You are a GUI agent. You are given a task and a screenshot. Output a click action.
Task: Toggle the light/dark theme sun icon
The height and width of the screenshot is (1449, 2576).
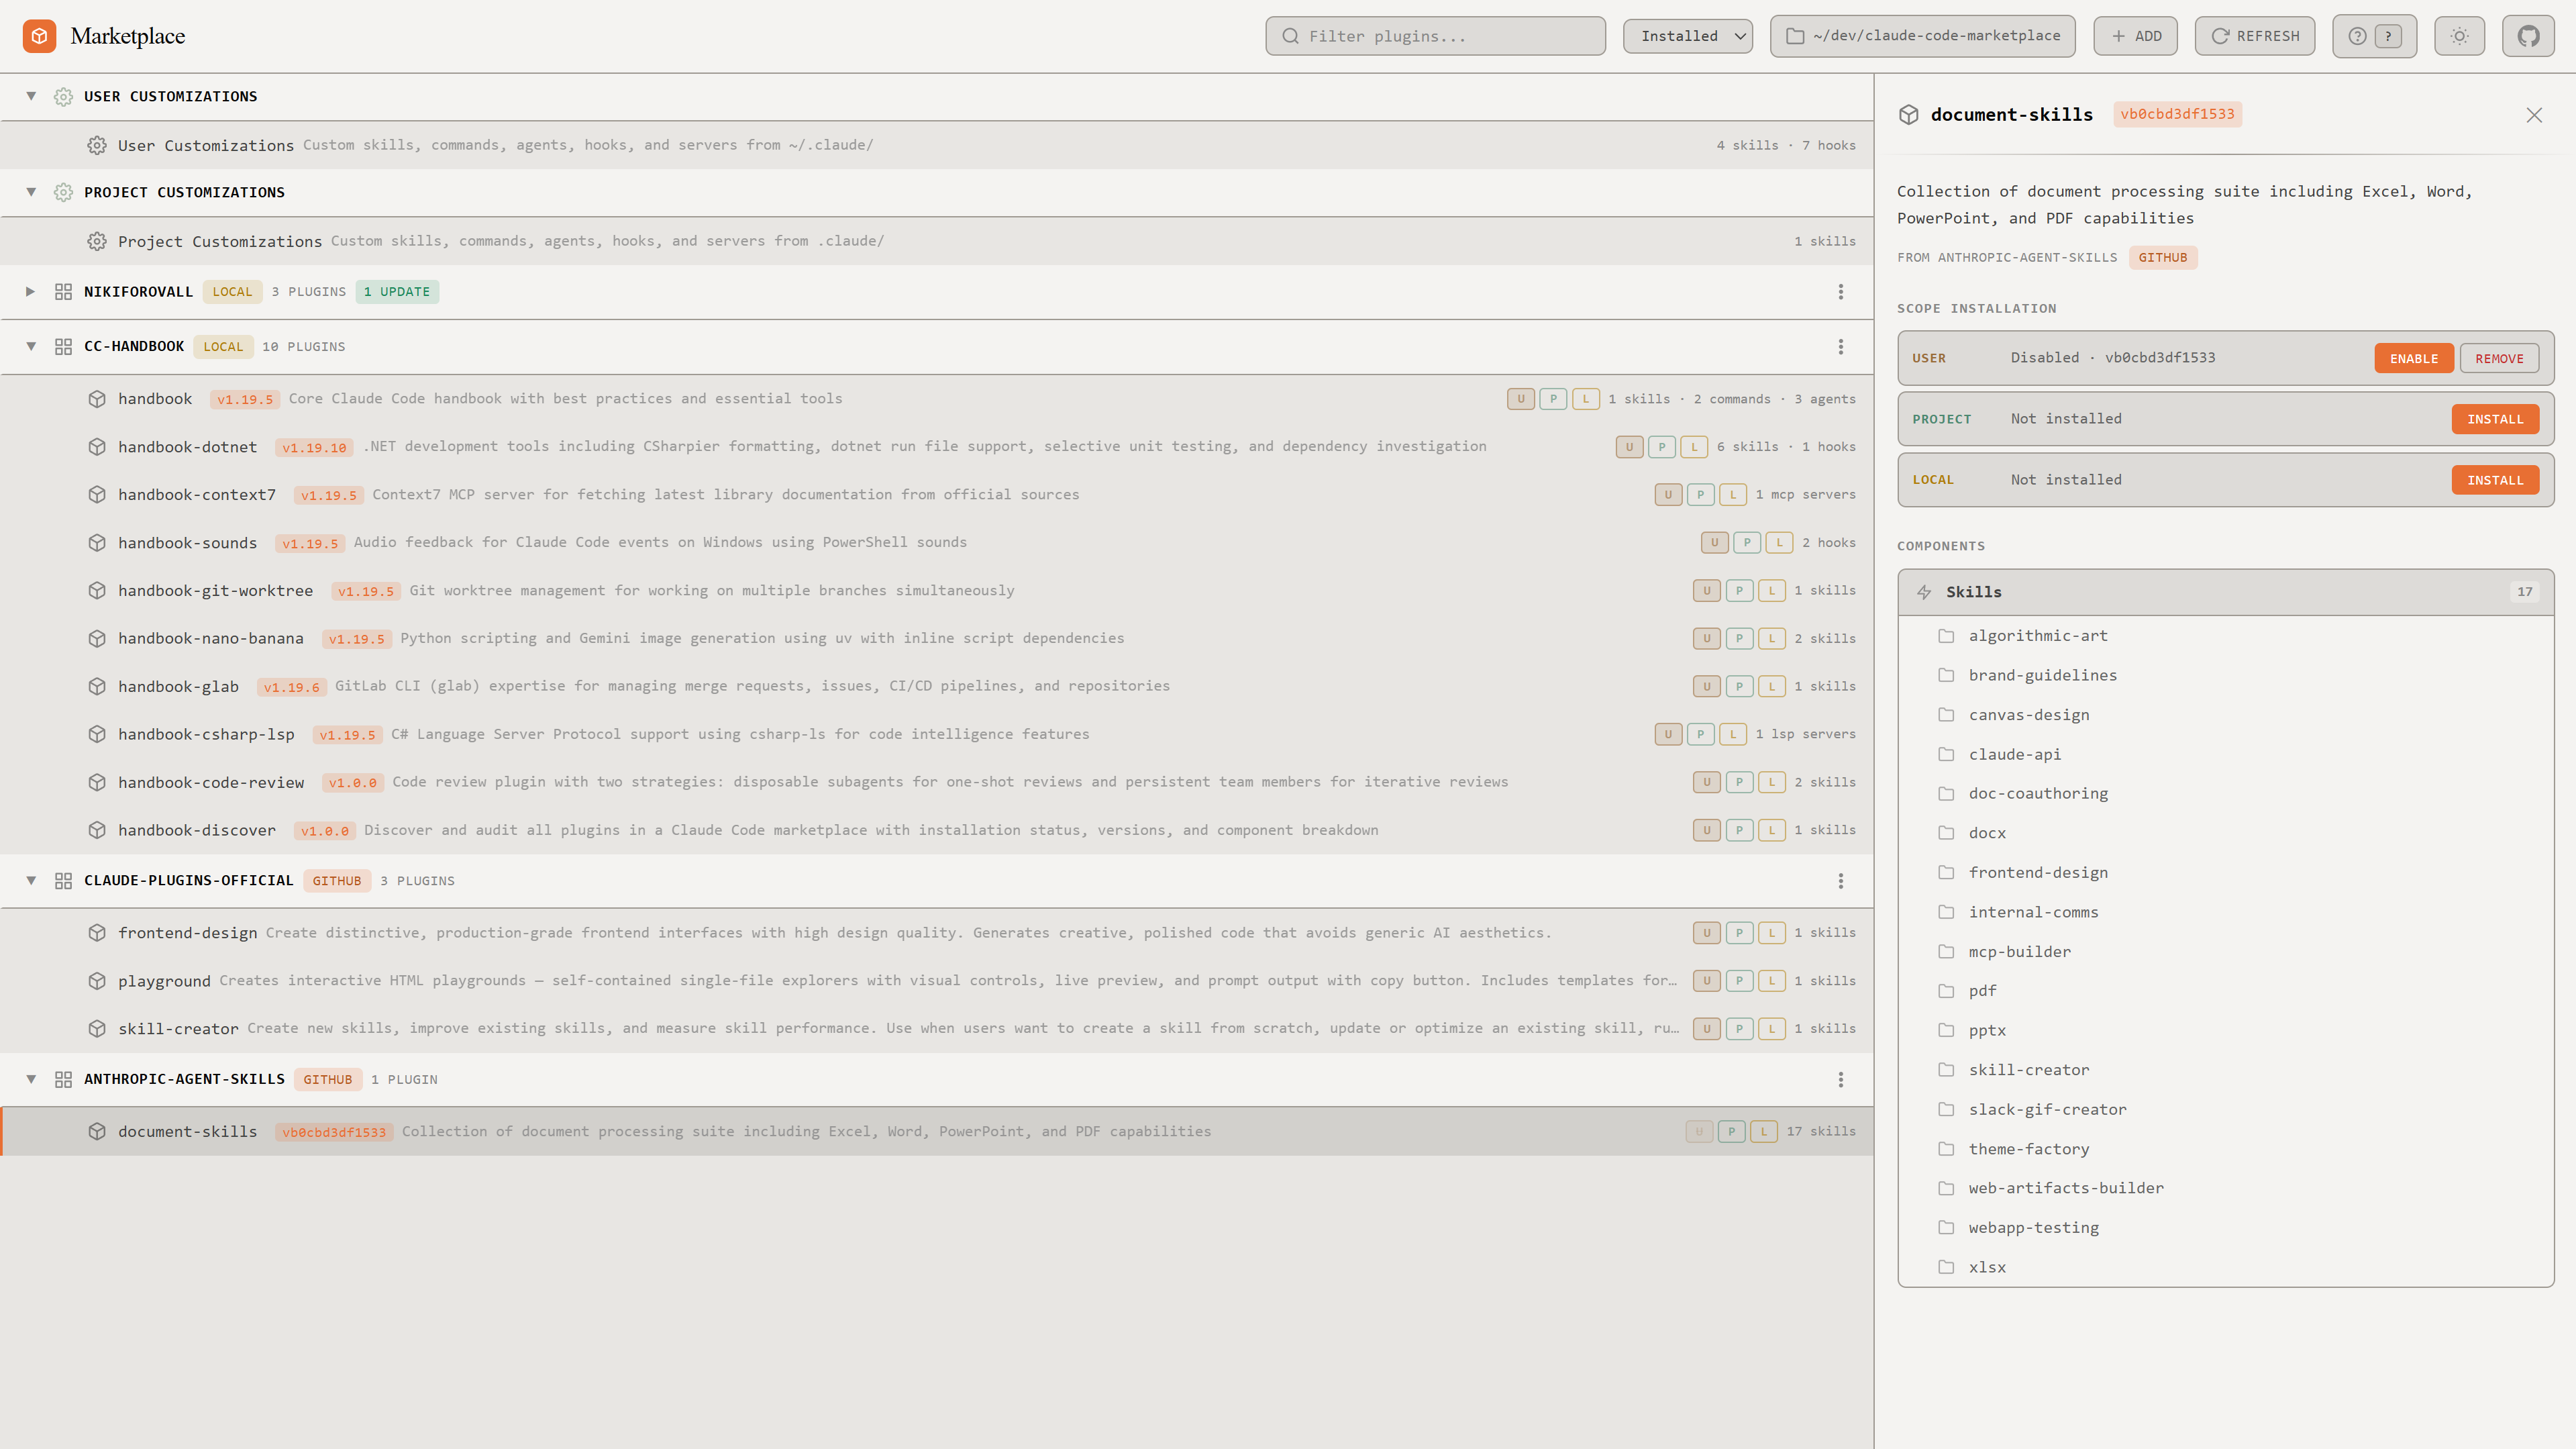point(2460,36)
